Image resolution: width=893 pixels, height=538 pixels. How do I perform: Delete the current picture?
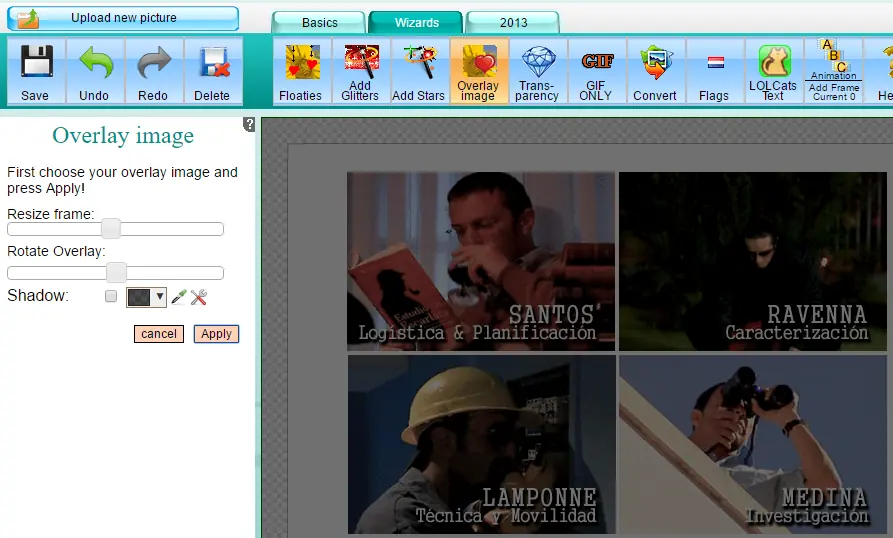(x=212, y=70)
